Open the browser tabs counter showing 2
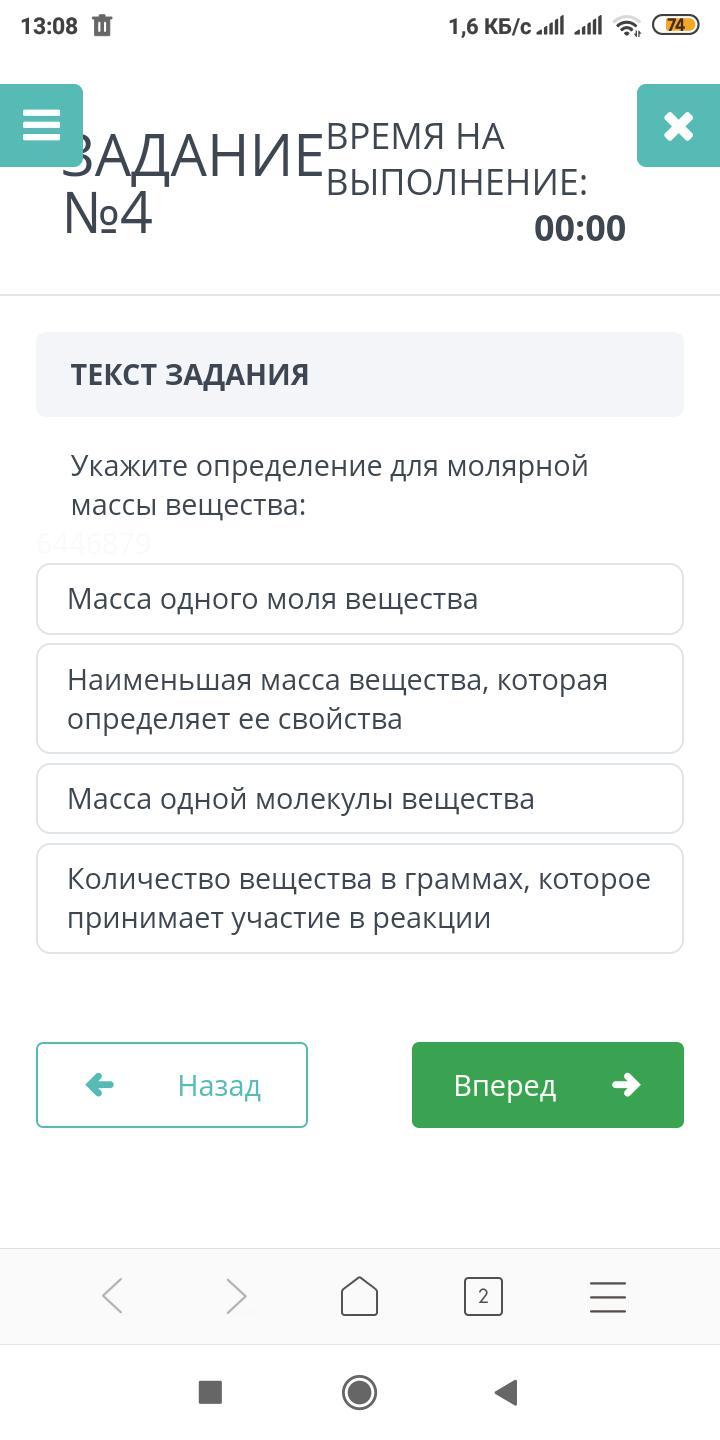Image resolution: width=720 pixels, height=1440 pixels. pyautogui.click(x=483, y=1297)
